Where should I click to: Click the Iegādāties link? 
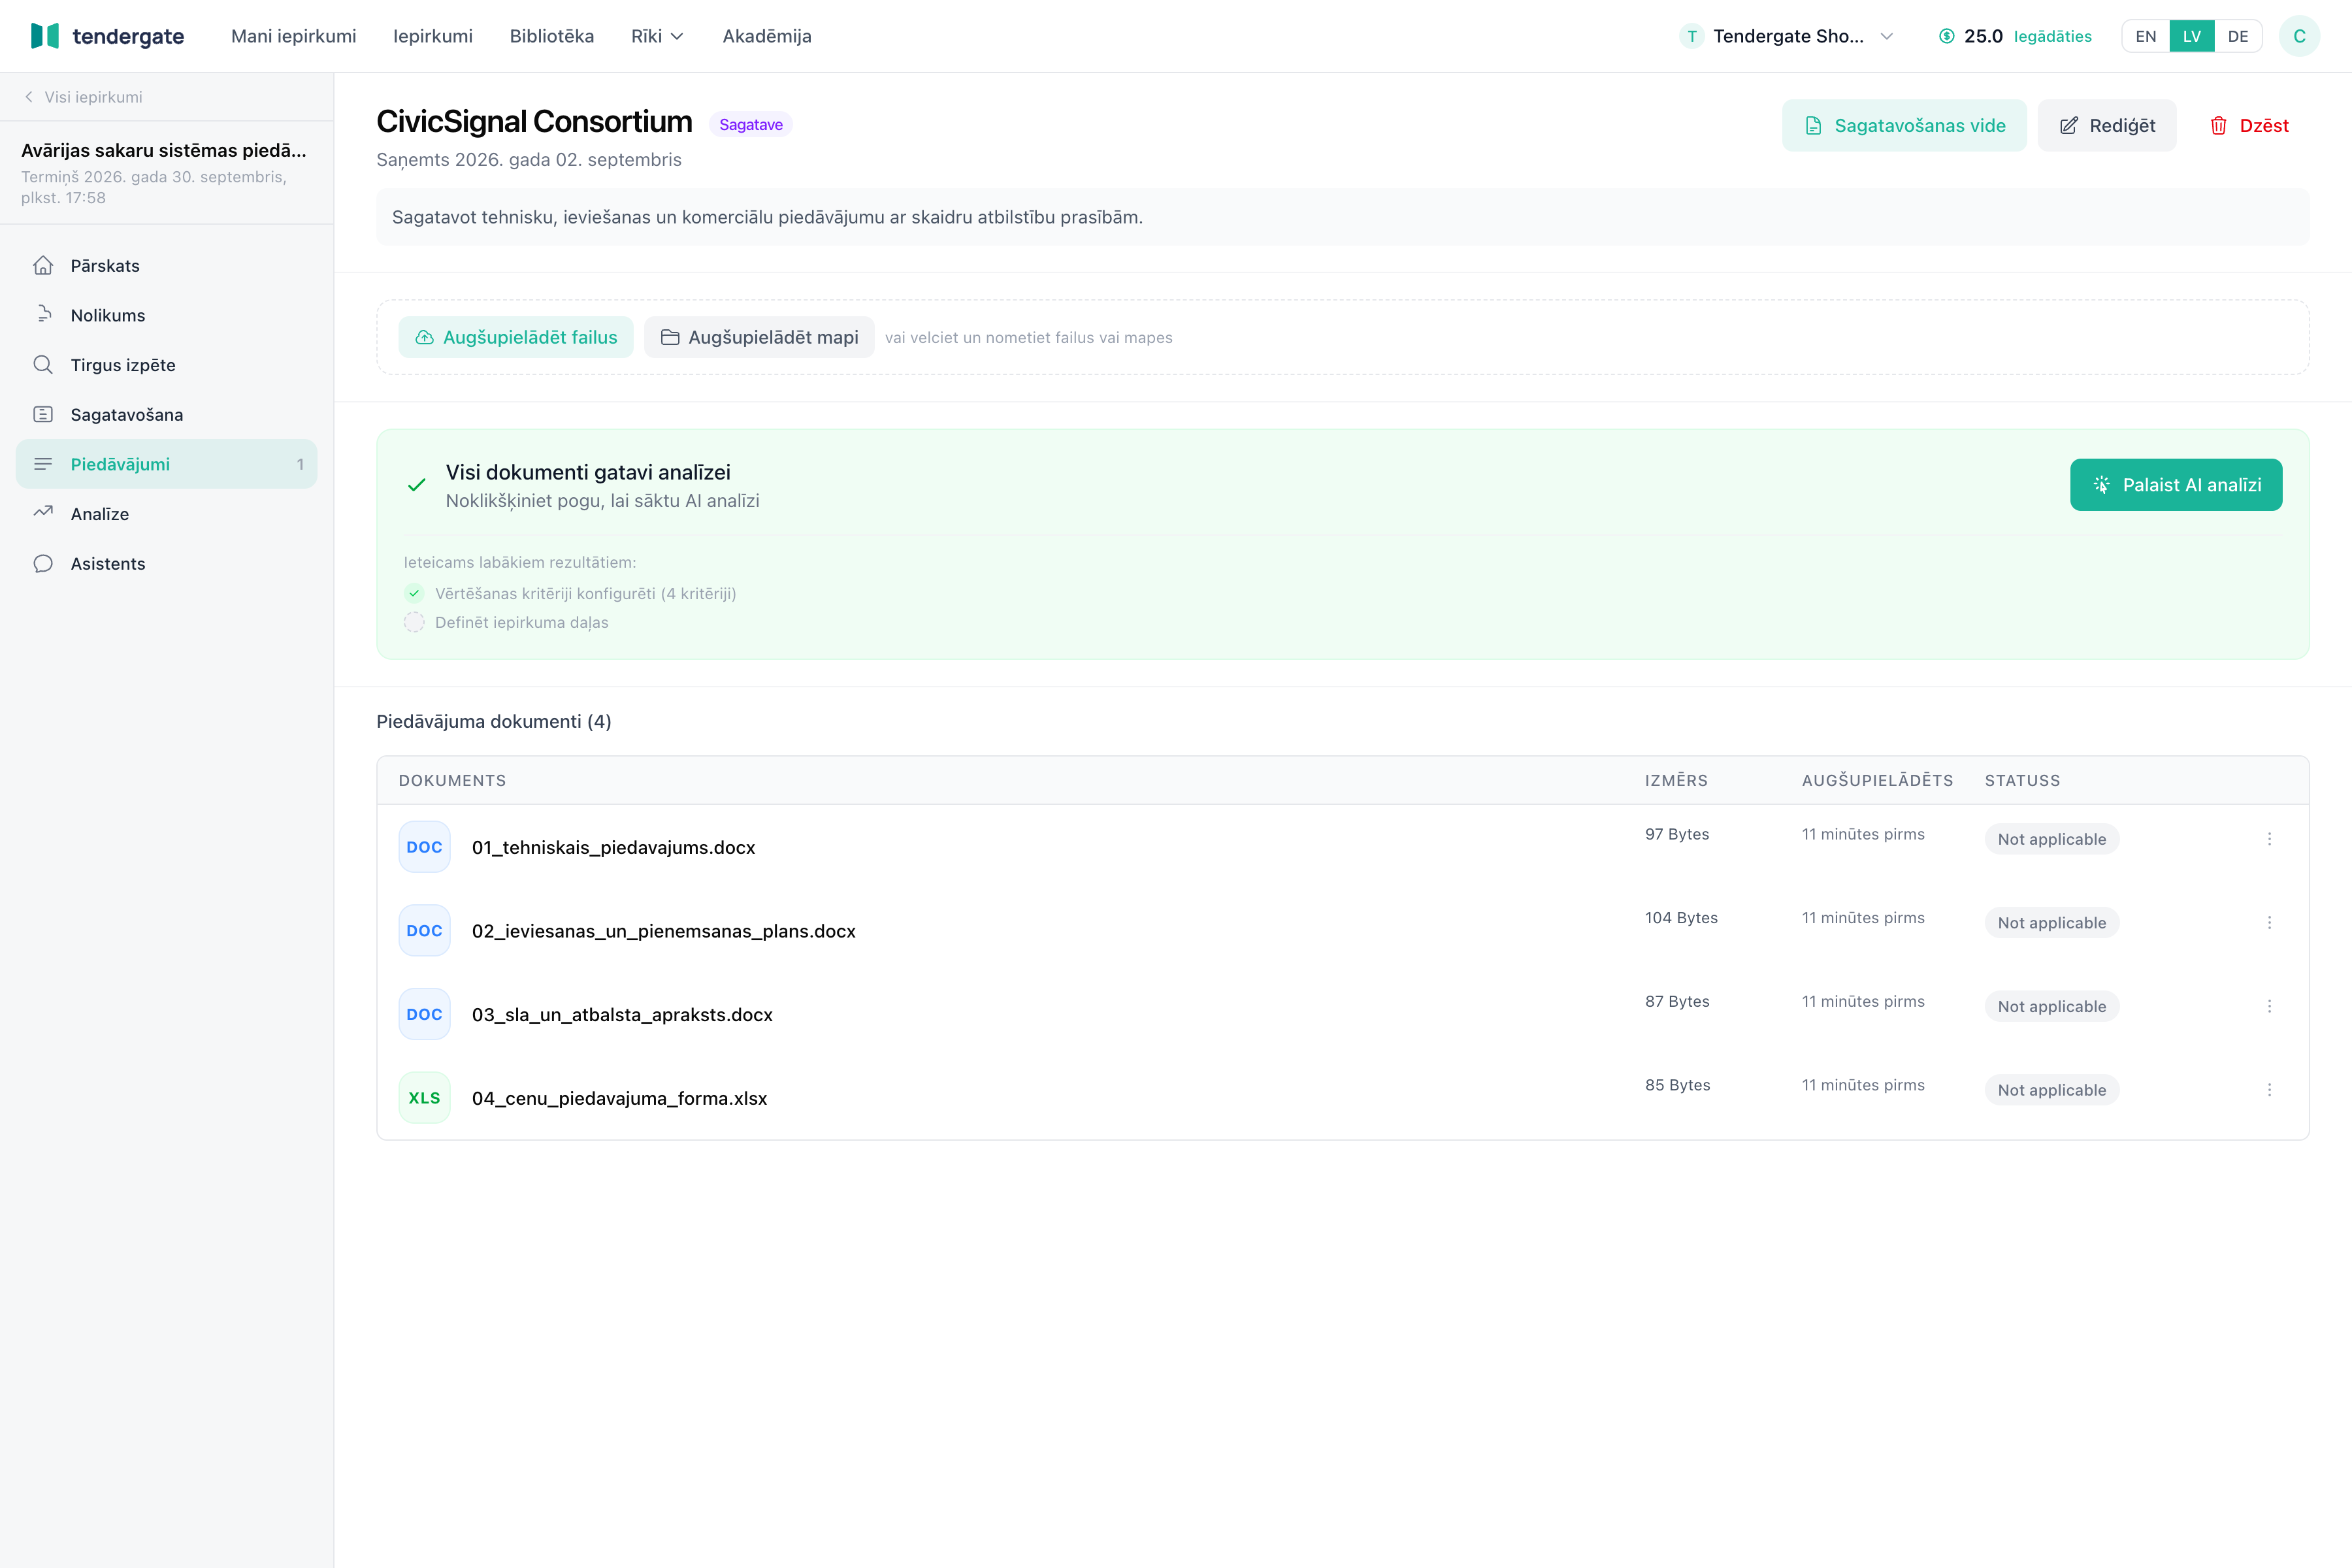pos(2052,36)
